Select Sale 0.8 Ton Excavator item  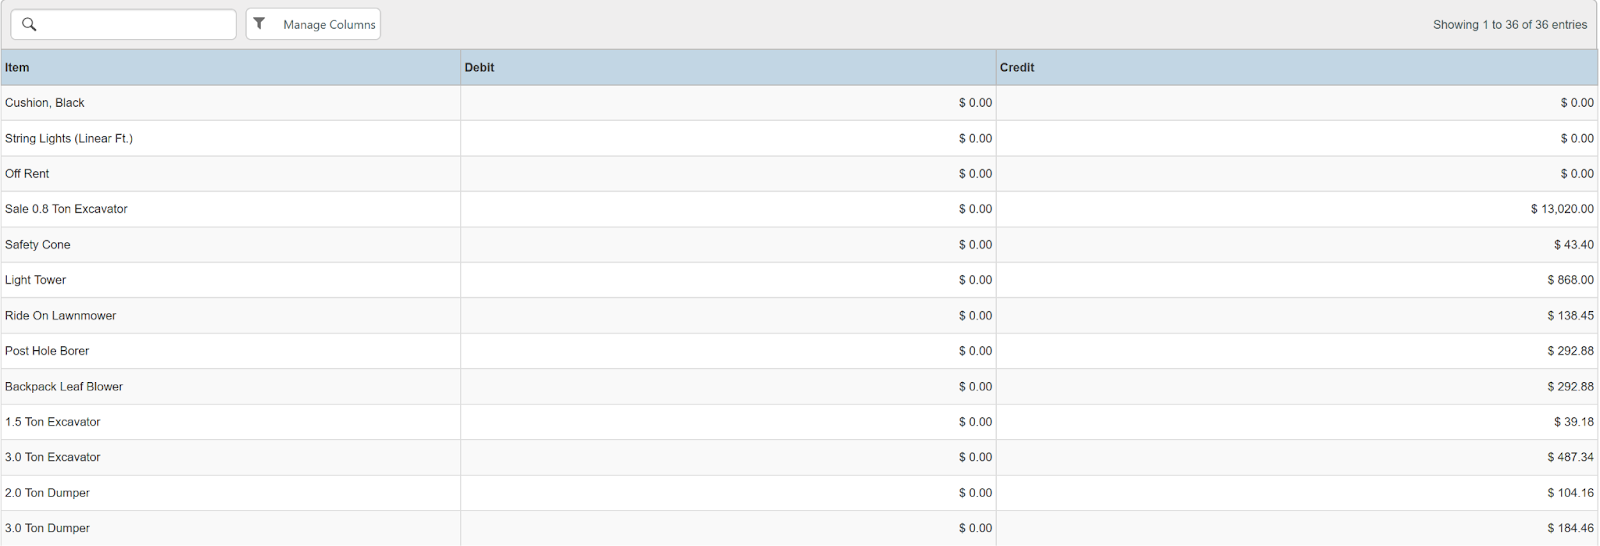click(x=66, y=209)
